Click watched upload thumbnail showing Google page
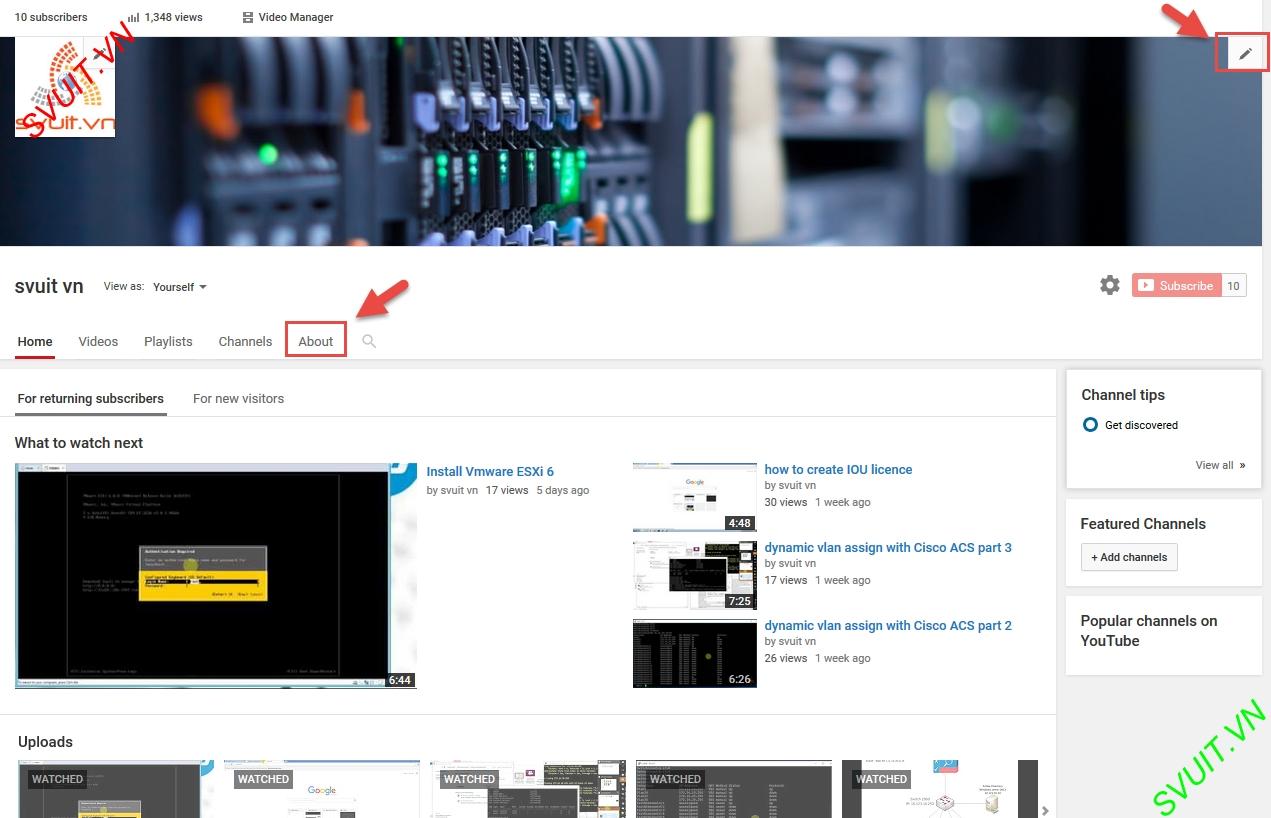The image size is (1271, 818). click(x=321, y=789)
